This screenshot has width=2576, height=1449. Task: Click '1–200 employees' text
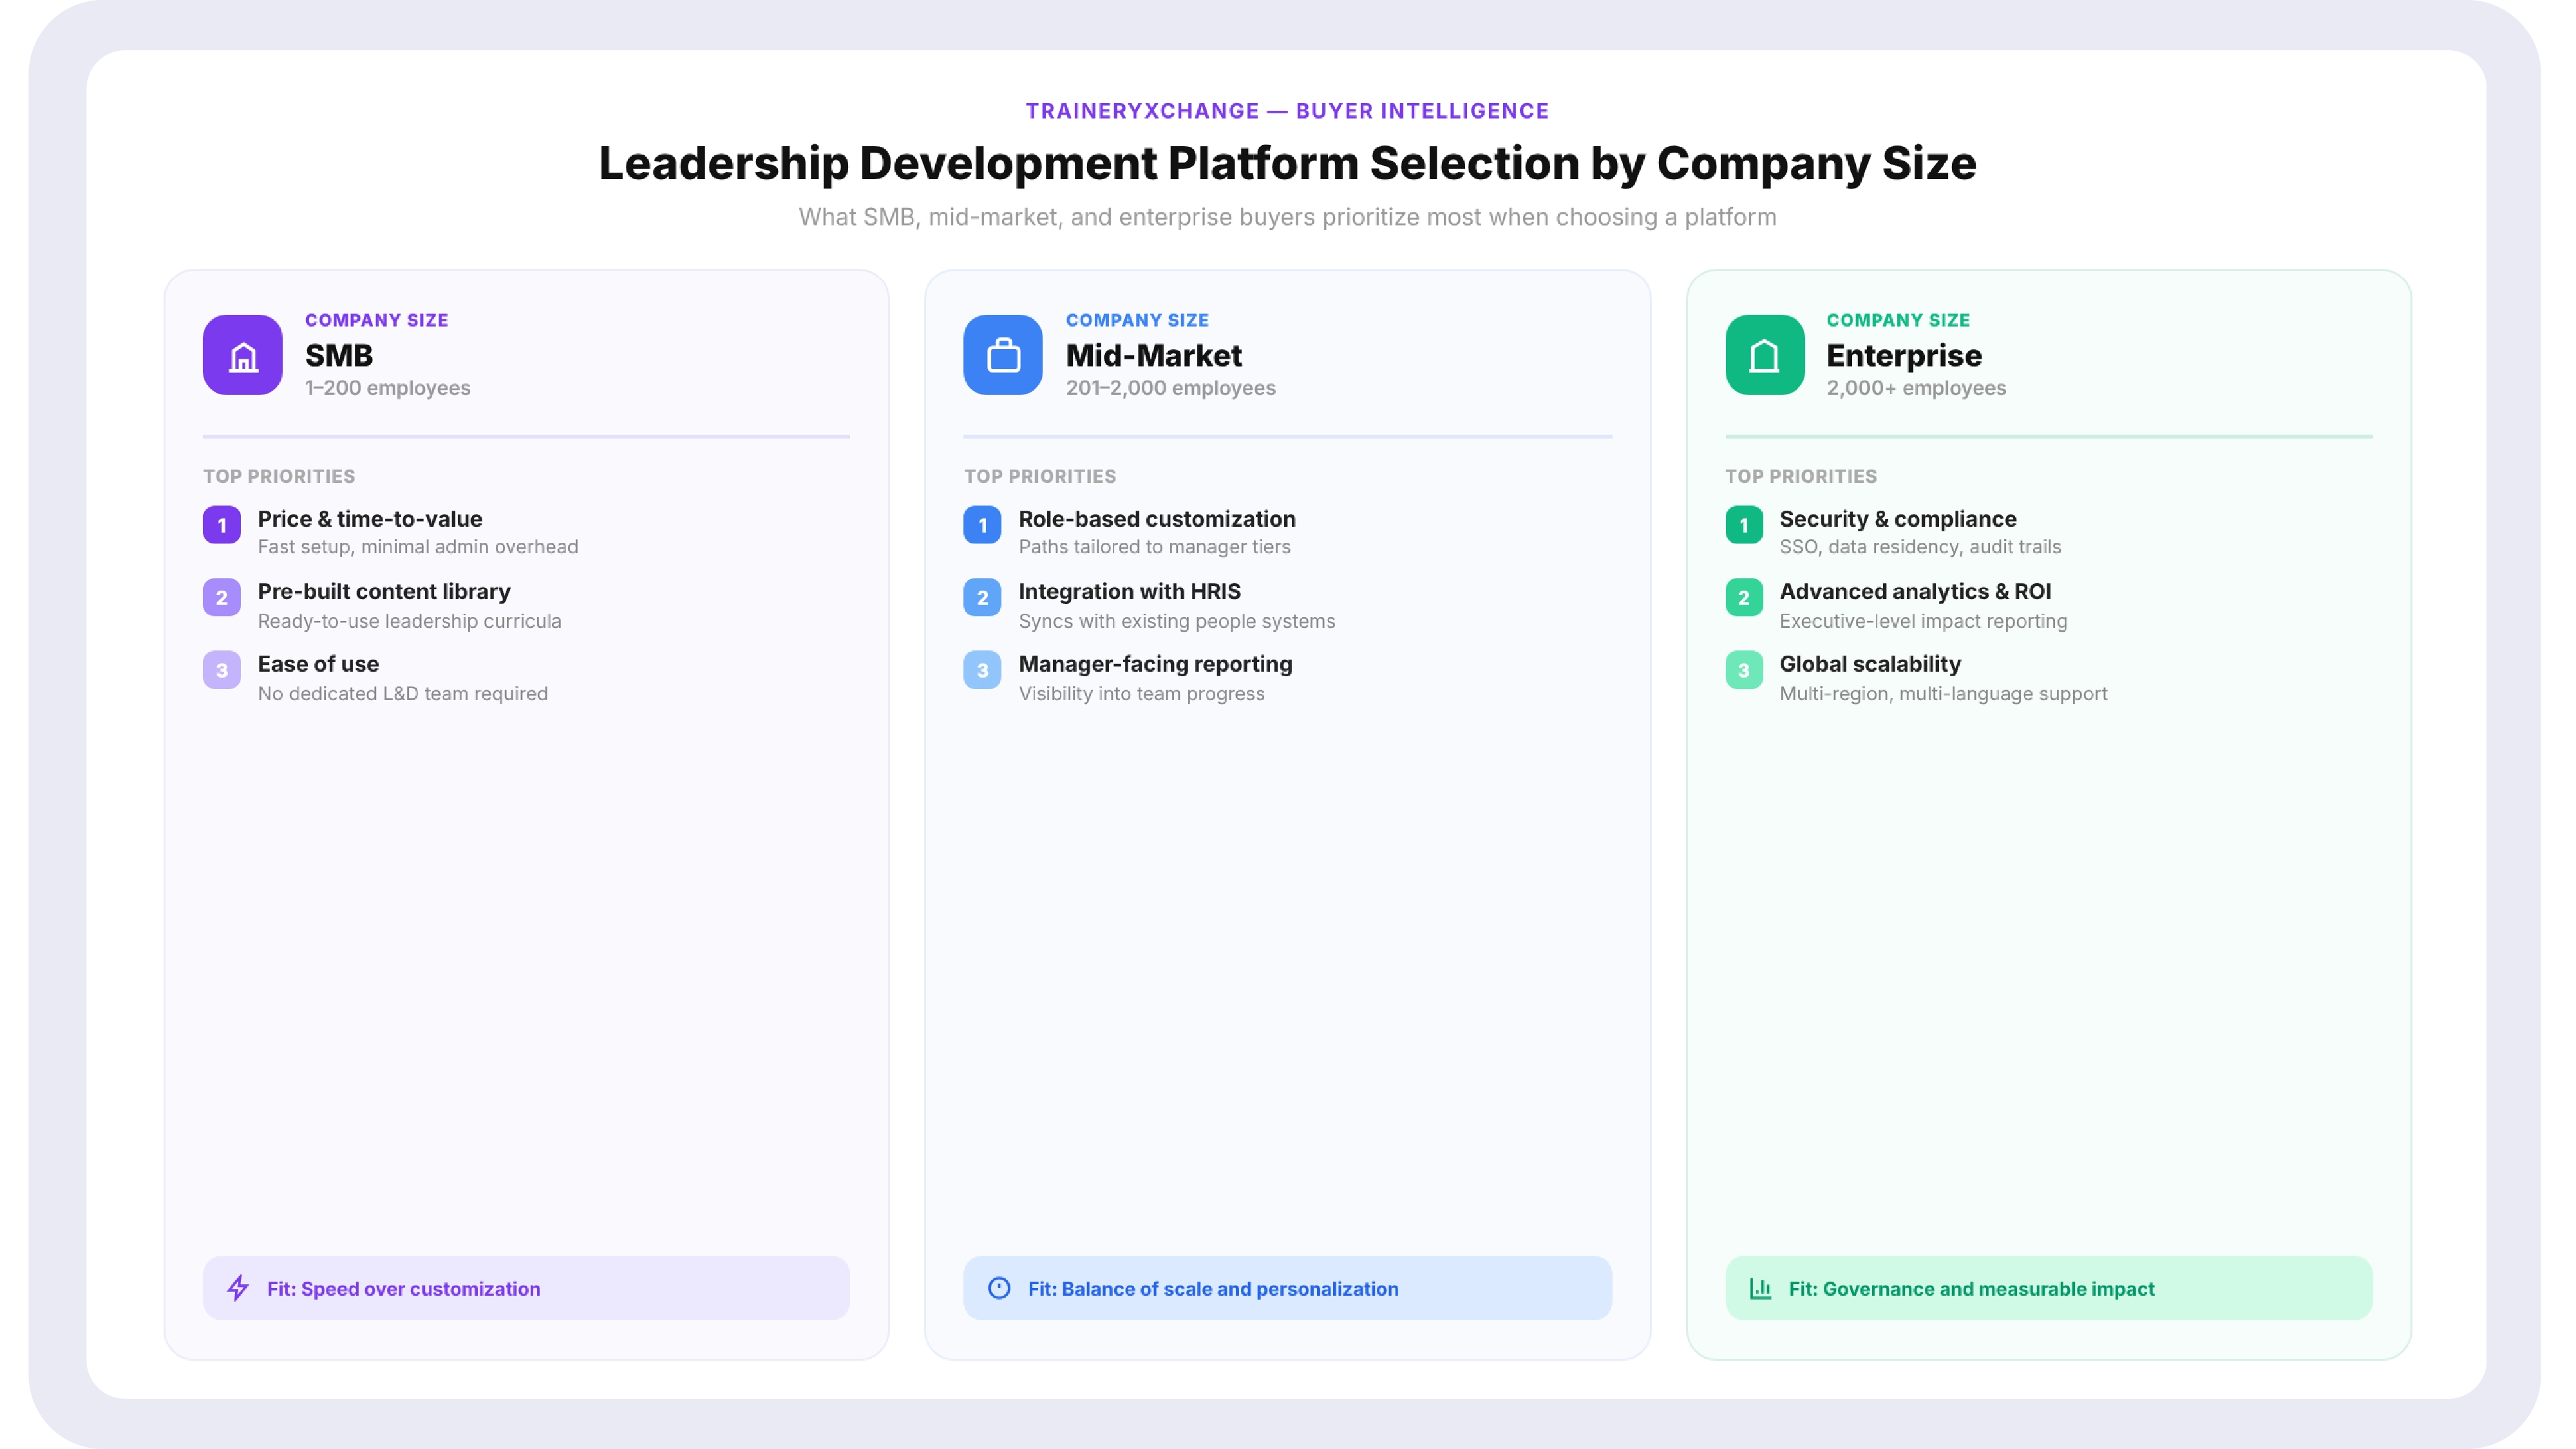388,388
